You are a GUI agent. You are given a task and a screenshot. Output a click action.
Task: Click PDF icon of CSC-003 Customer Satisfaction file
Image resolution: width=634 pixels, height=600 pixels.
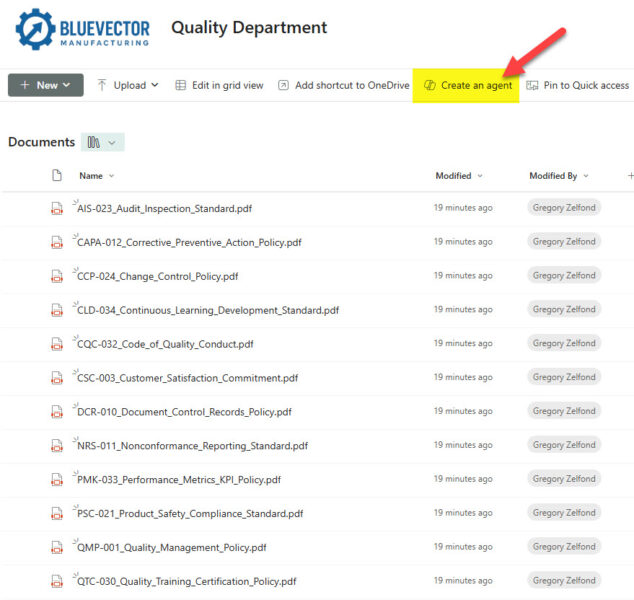click(57, 378)
